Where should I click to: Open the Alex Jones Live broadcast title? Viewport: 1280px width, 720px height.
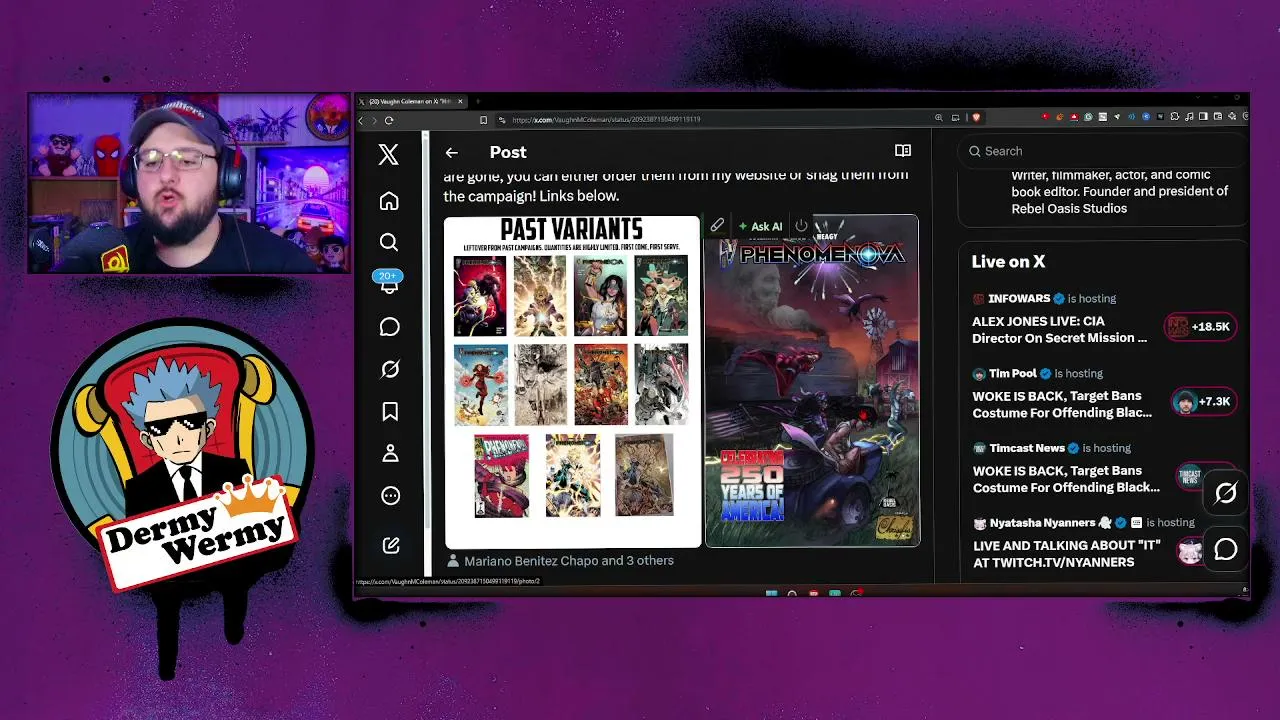[x=1060, y=329]
